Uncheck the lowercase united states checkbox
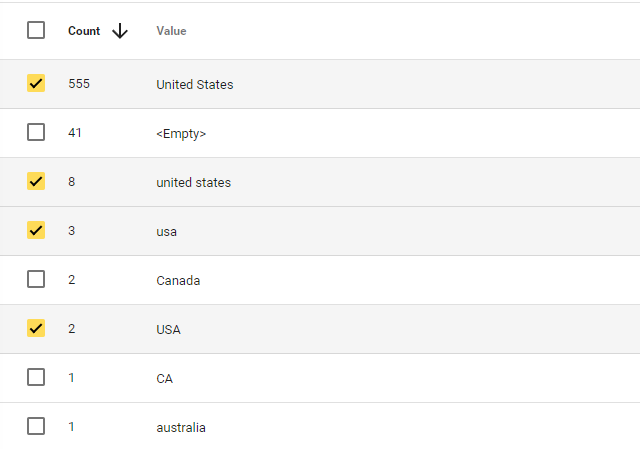This screenshot has width=640, height=449. (x=36, y=181)
